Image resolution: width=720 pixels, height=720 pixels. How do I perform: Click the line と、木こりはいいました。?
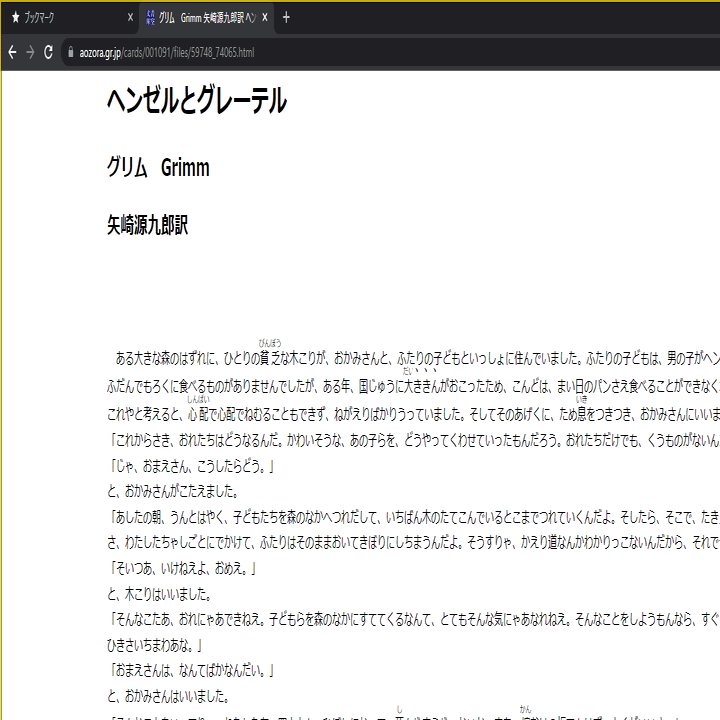pyautogui.click(x=159, y=595)
